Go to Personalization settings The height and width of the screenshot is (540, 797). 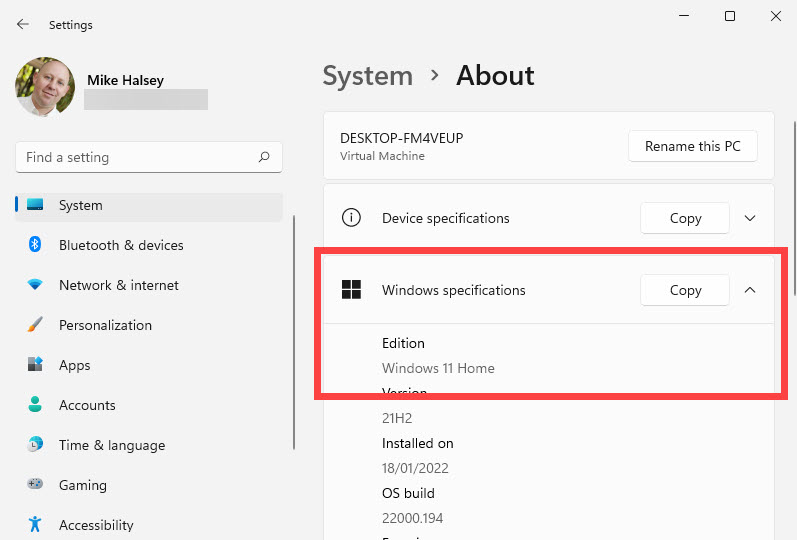pyautogui.click(x=148, y=325)
